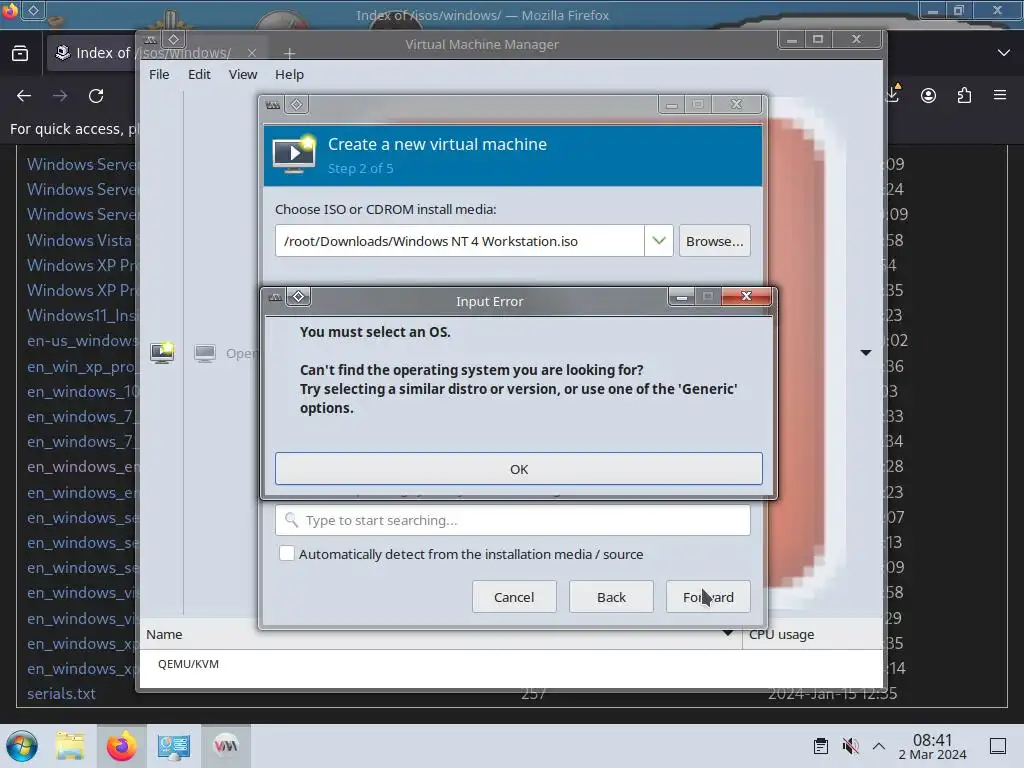
Task: Click the new virtual machine toolbar icon
Action: point(162,353)
